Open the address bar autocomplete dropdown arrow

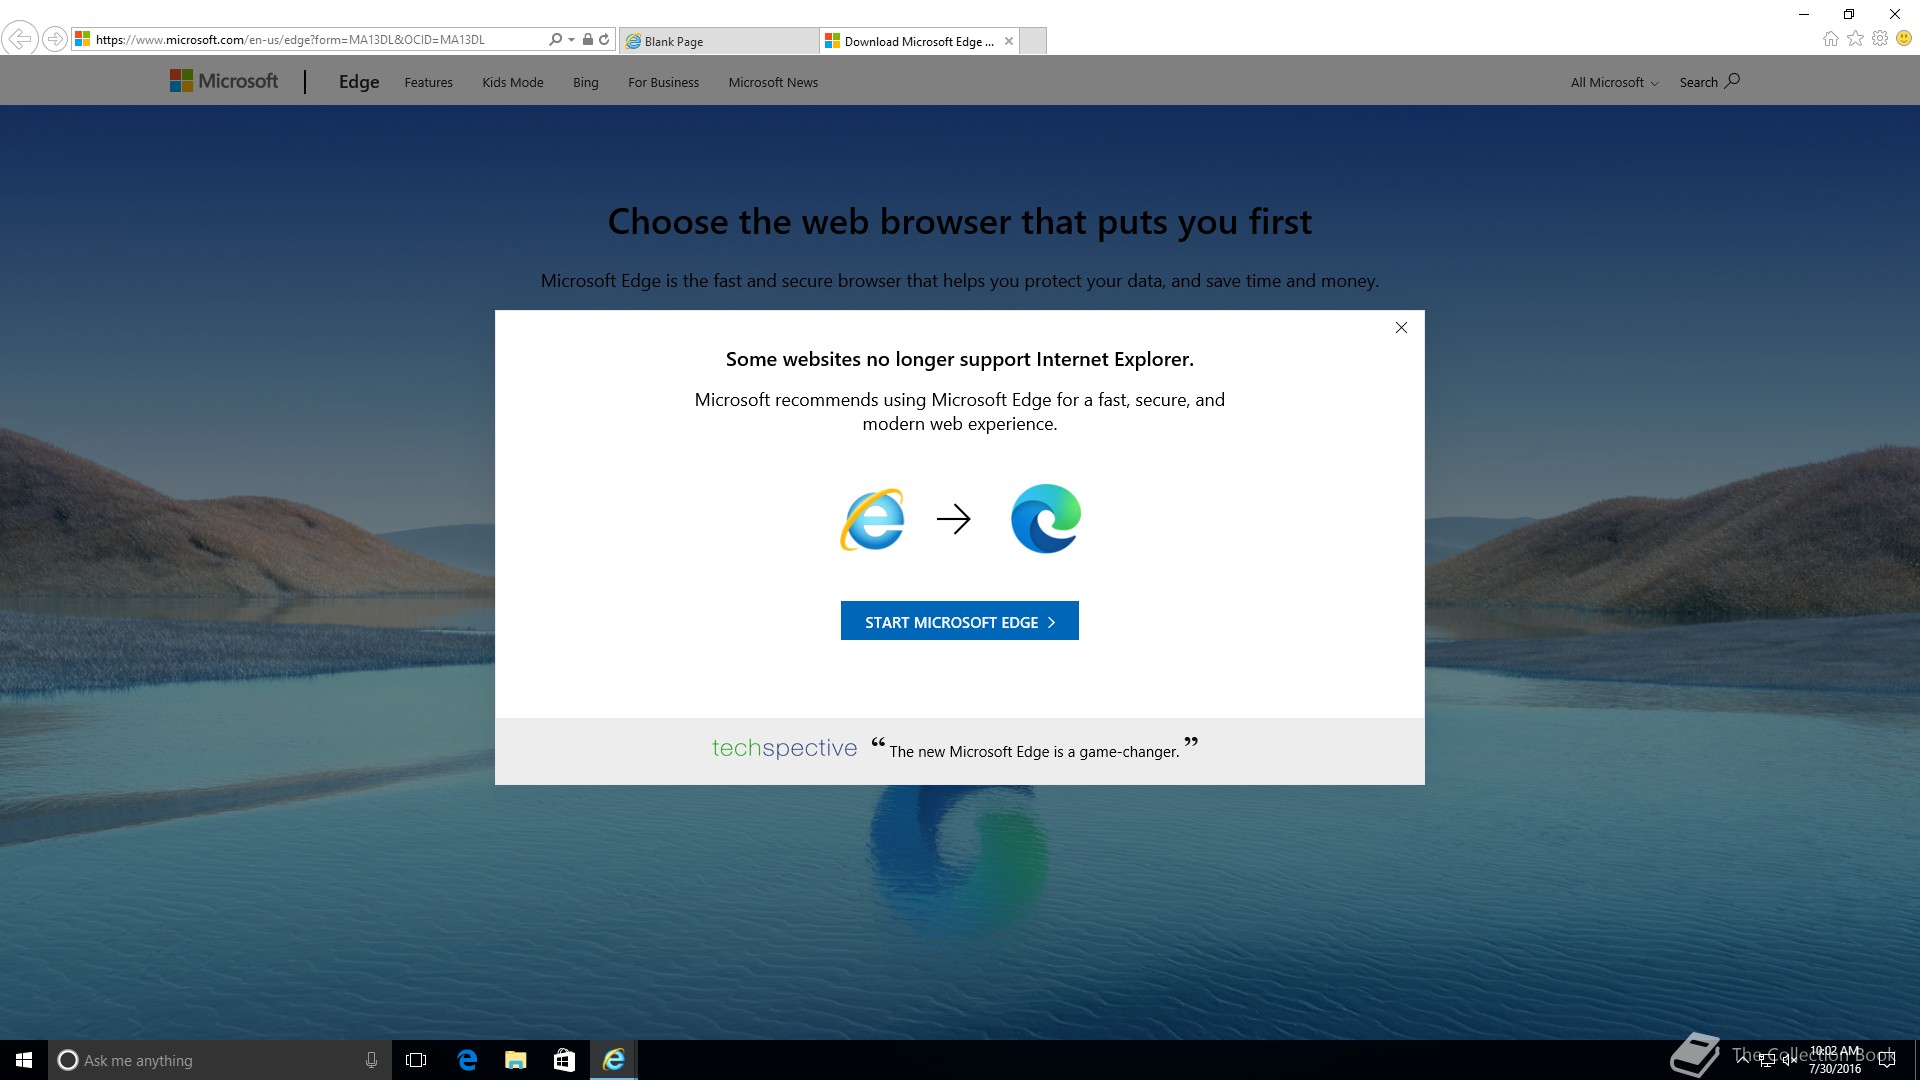tap(572, 40)
